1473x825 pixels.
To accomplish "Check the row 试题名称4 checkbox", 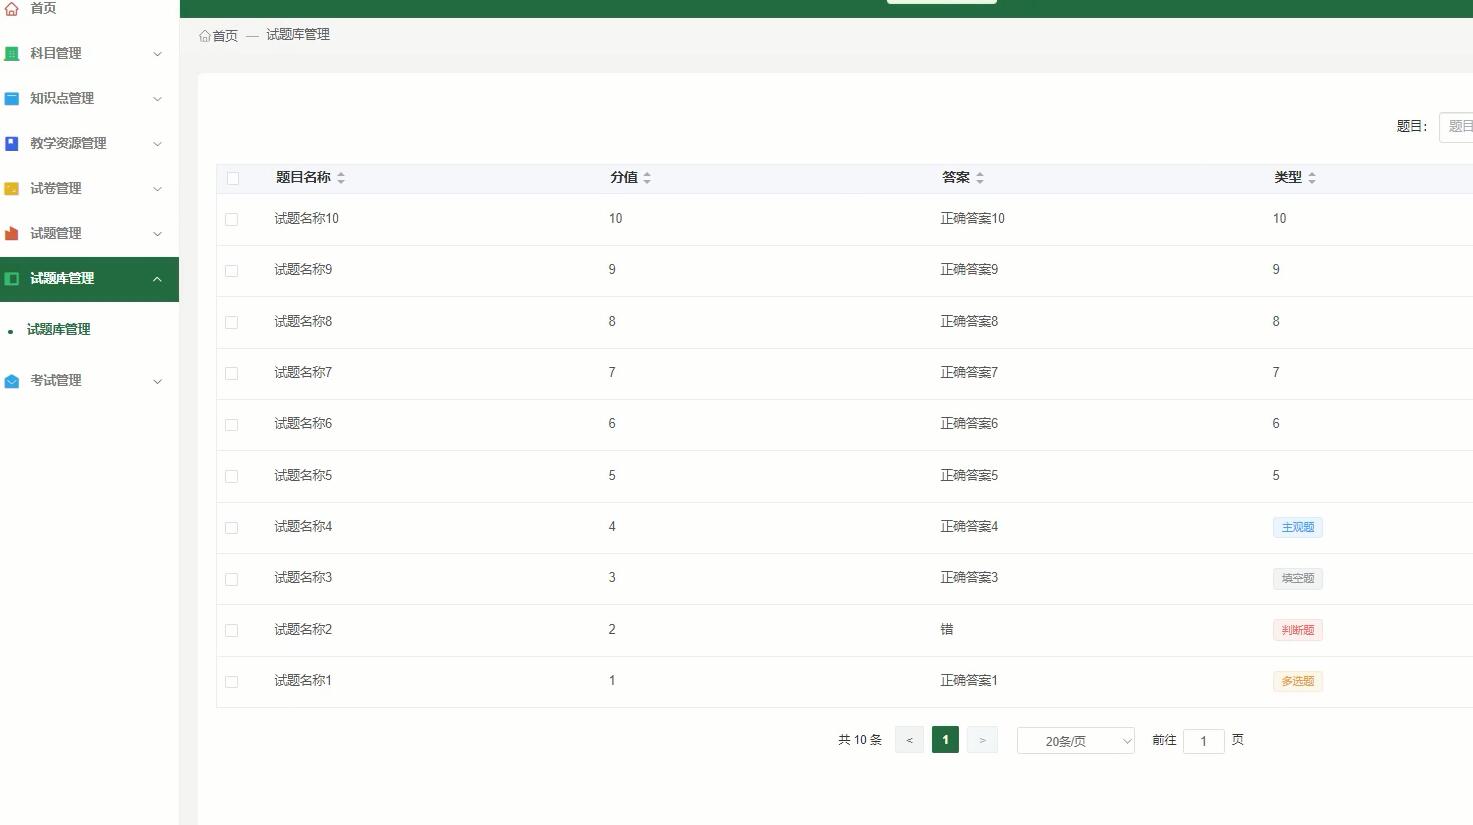I will click(232, 527).
